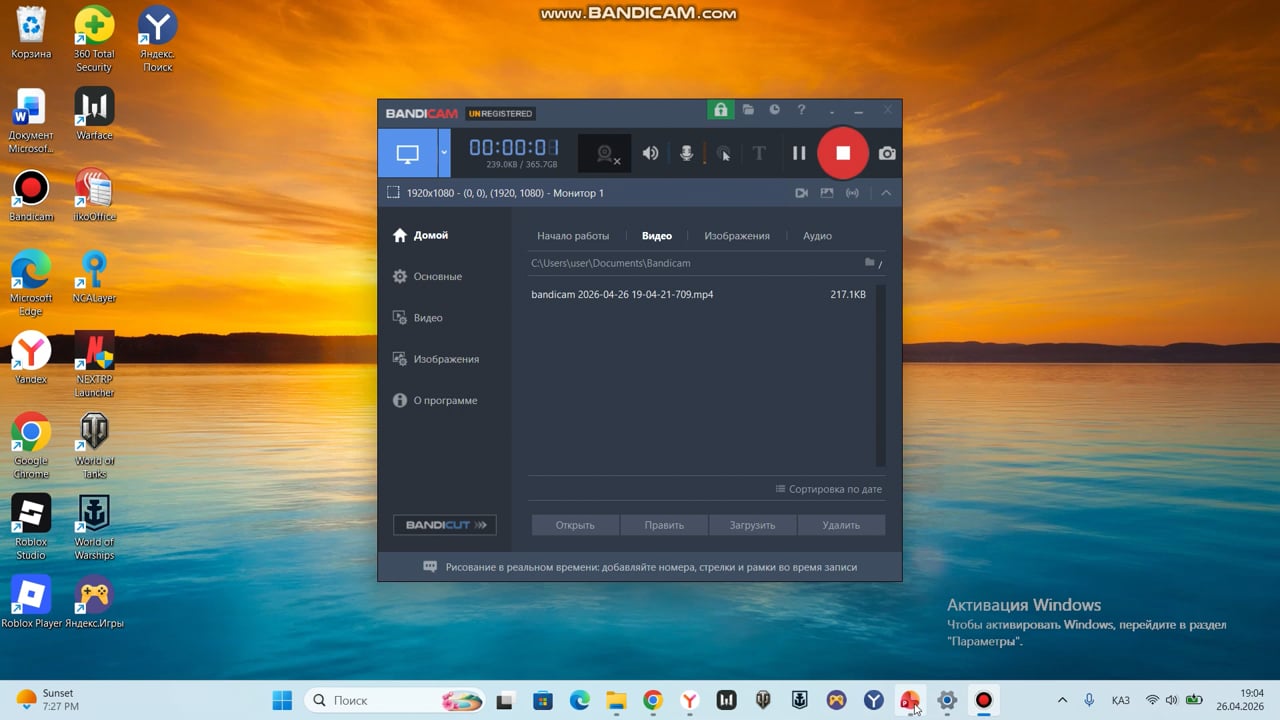Pause the current Bandicam recording

point(799,153)
